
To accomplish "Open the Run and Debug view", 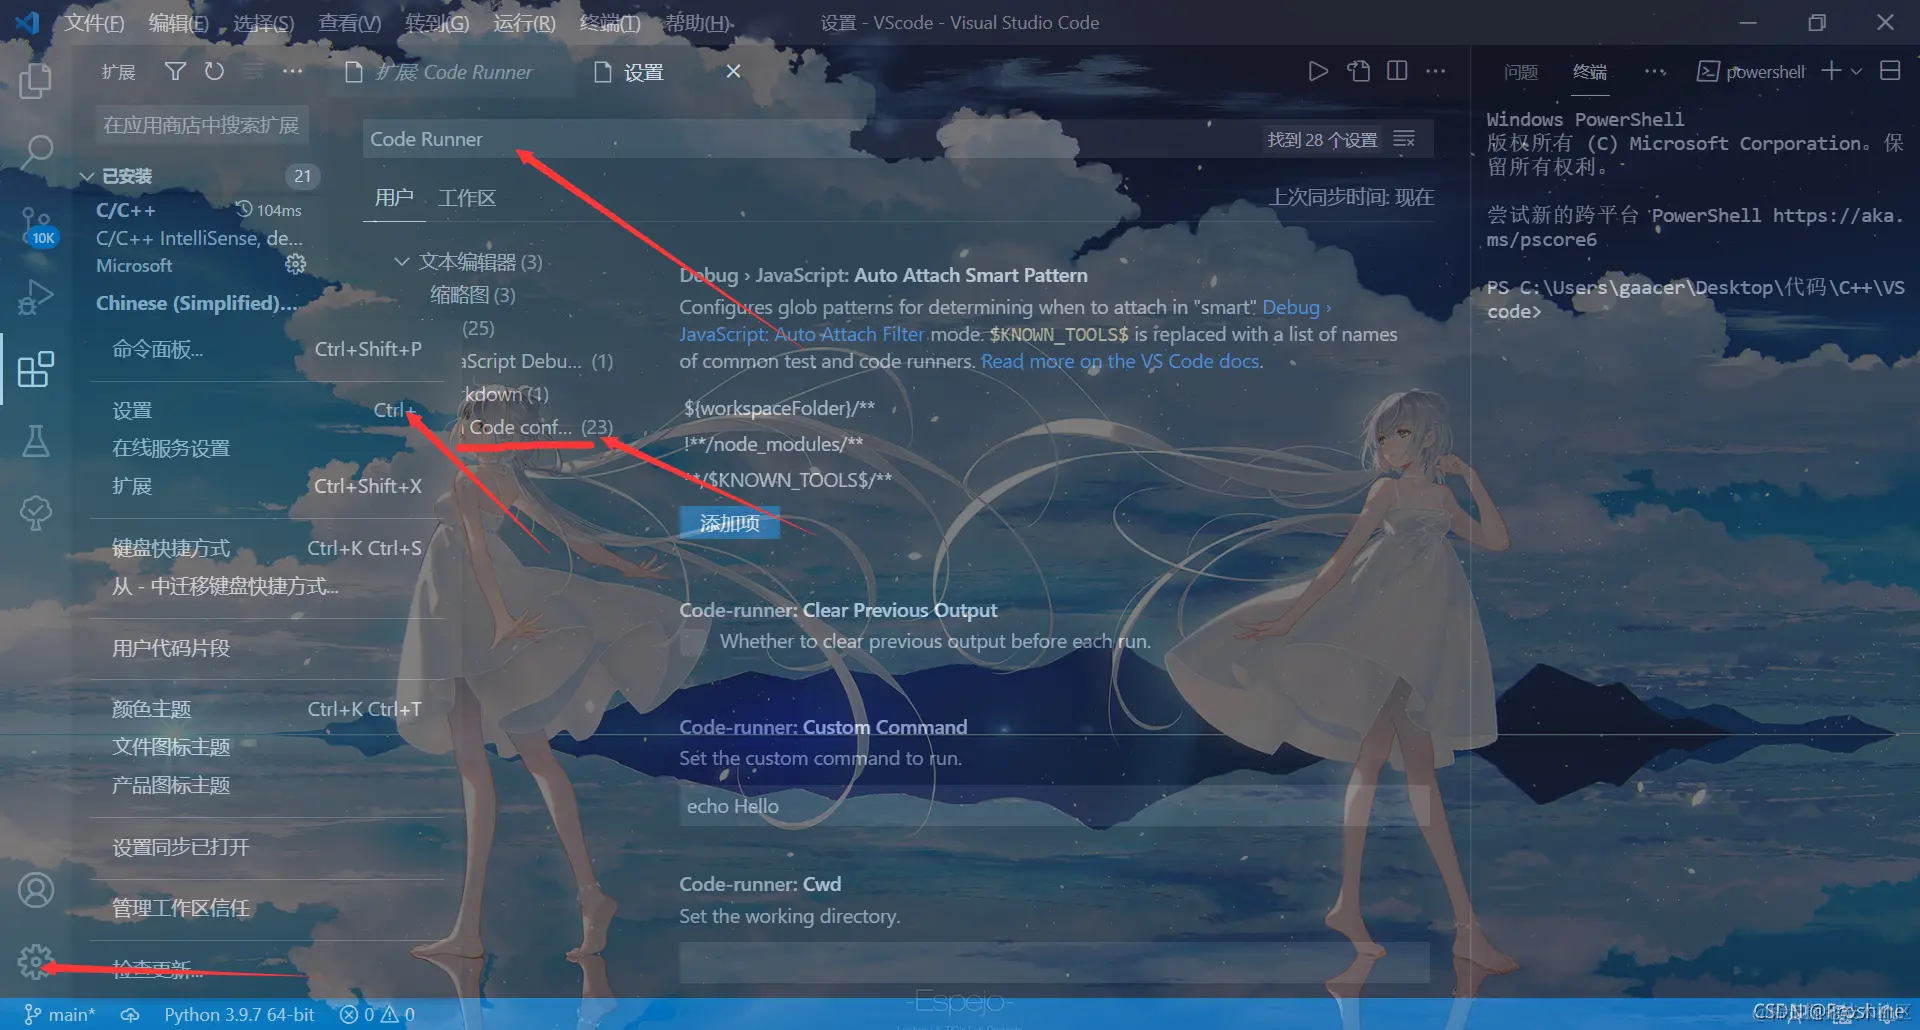I will pyautogui.click(x=36, y=297).
